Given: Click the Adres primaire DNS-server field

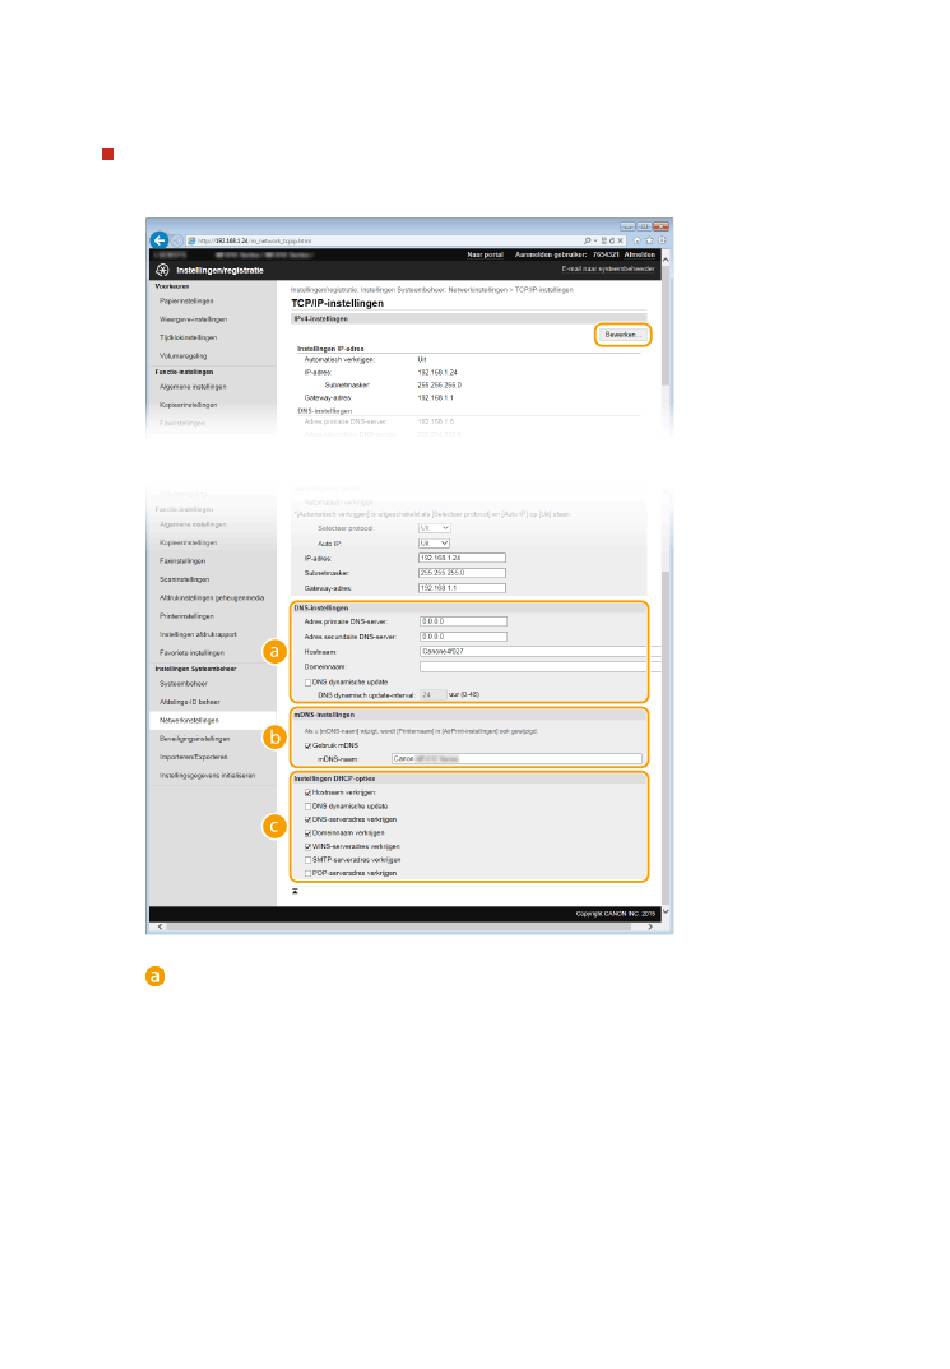Looking at the screenshot, I should [464, 621].
